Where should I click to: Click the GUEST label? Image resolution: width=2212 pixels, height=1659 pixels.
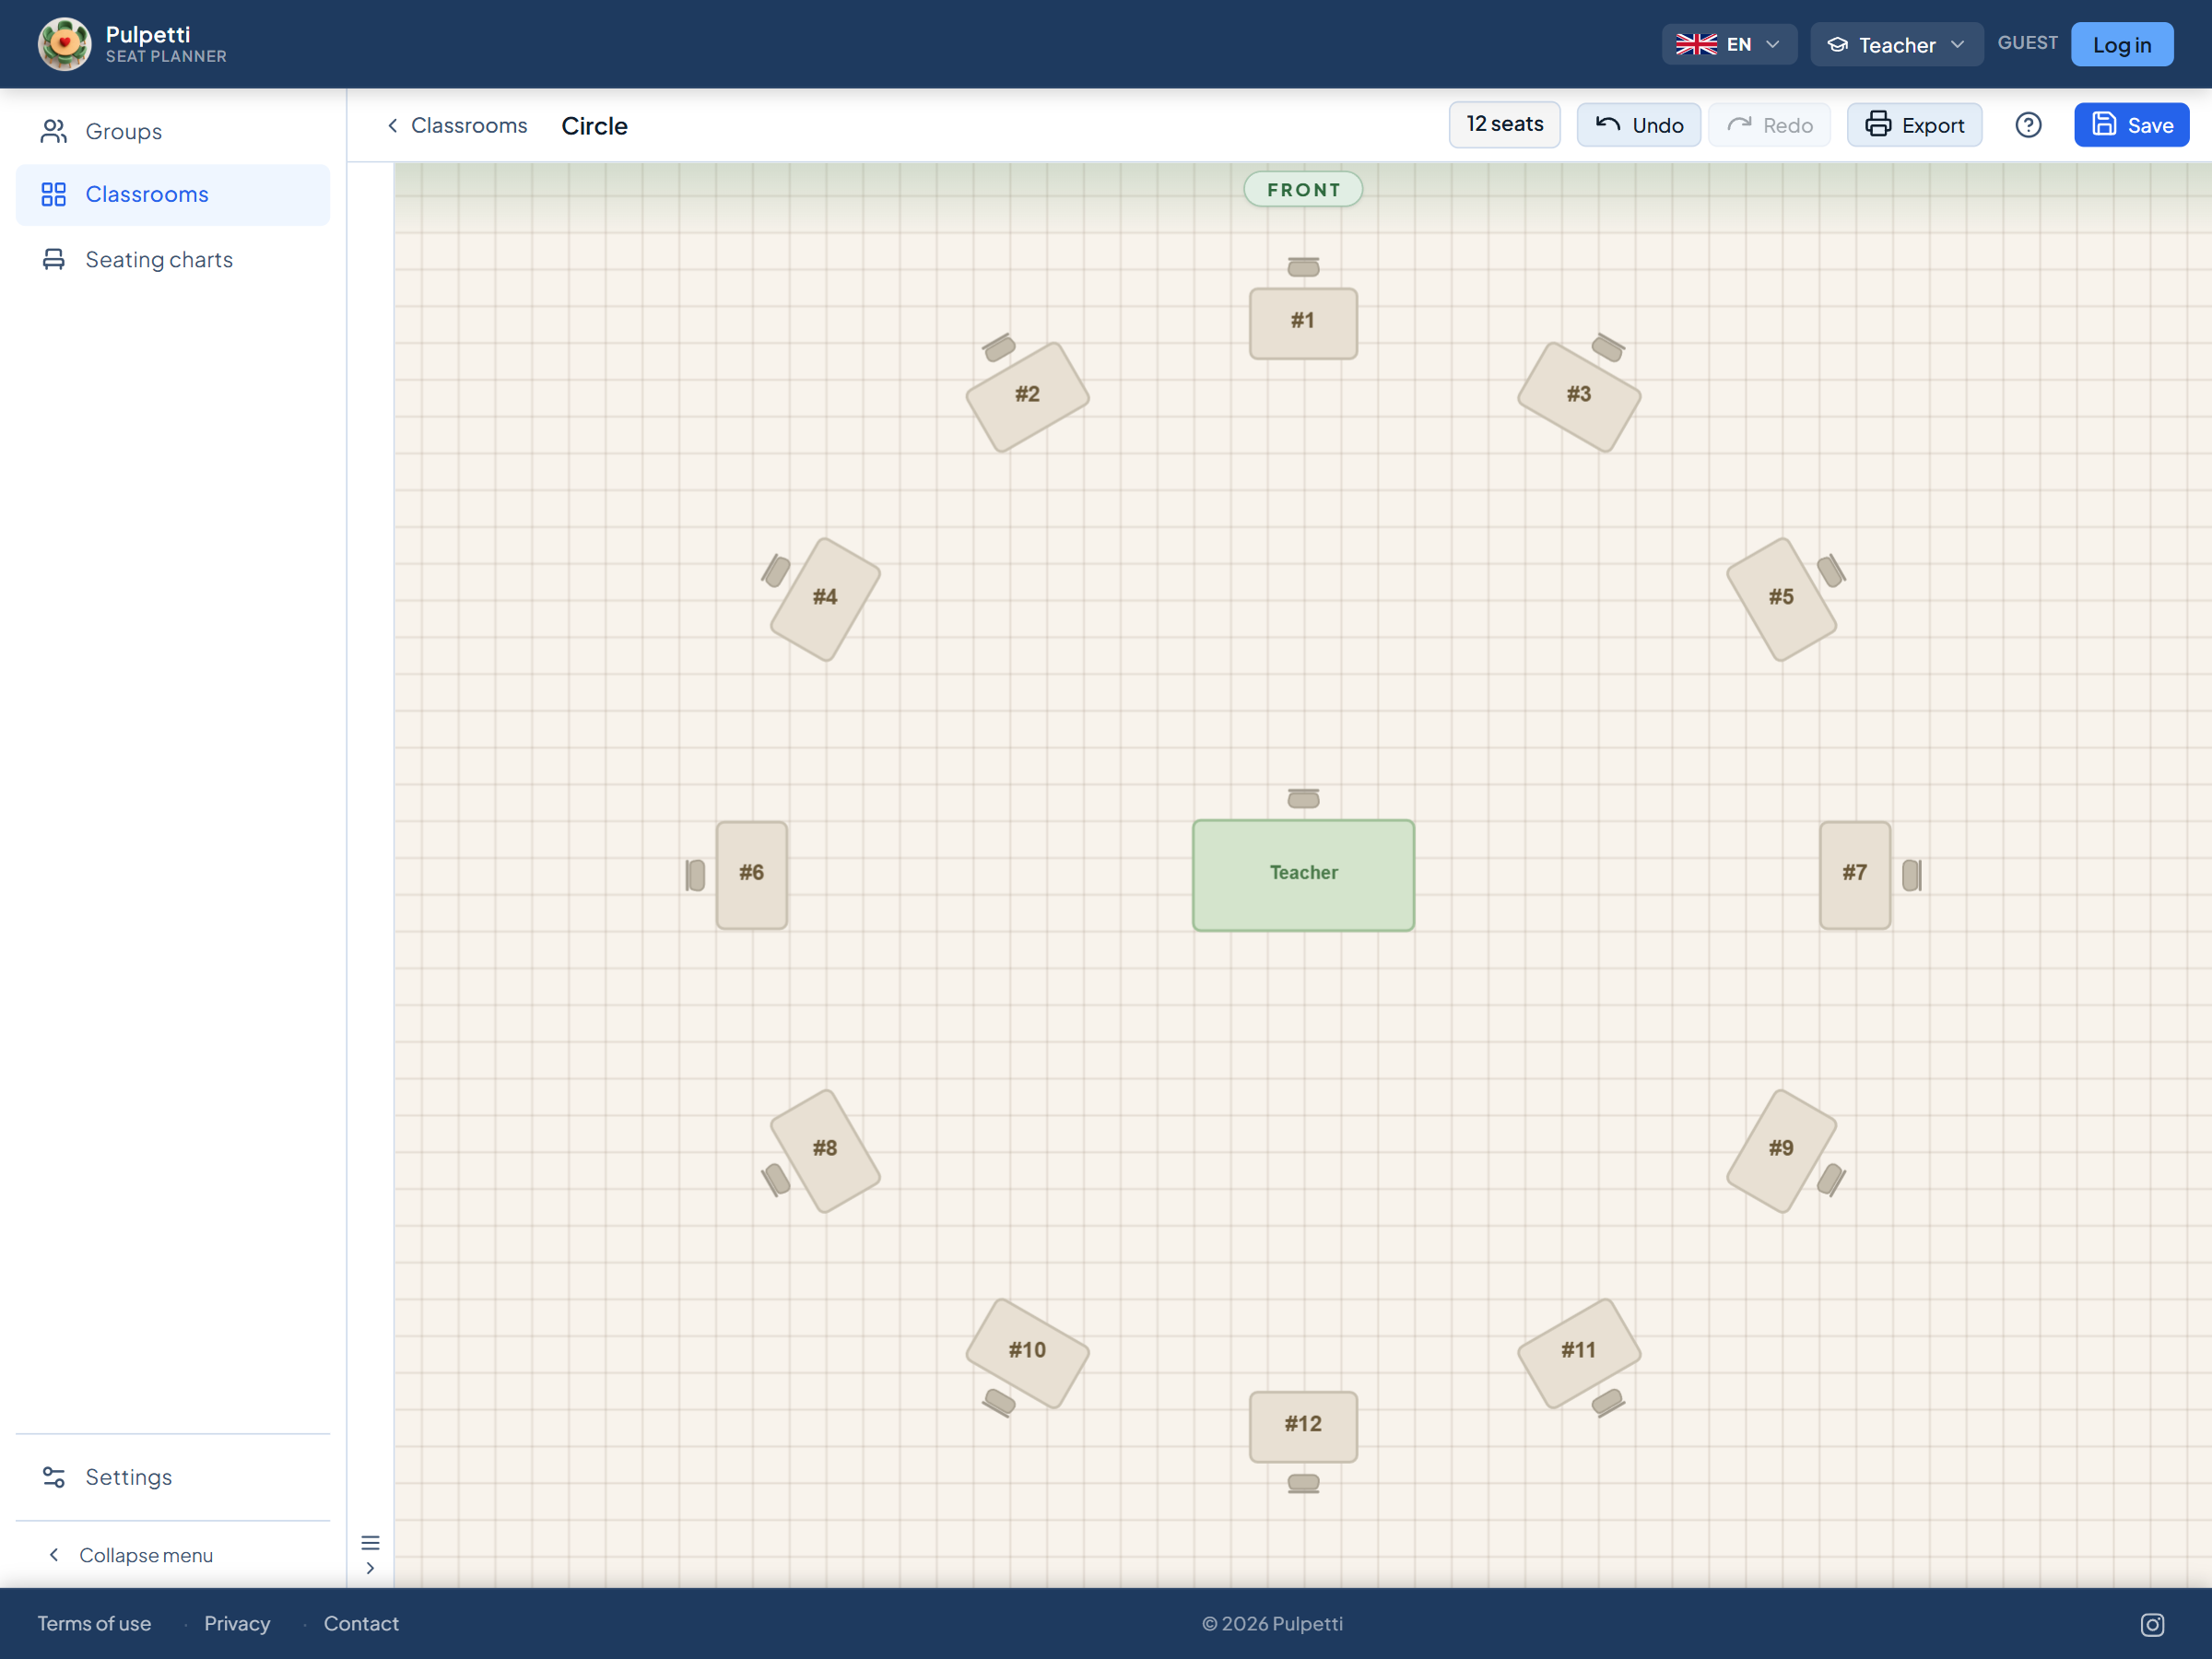(2027, 43)
